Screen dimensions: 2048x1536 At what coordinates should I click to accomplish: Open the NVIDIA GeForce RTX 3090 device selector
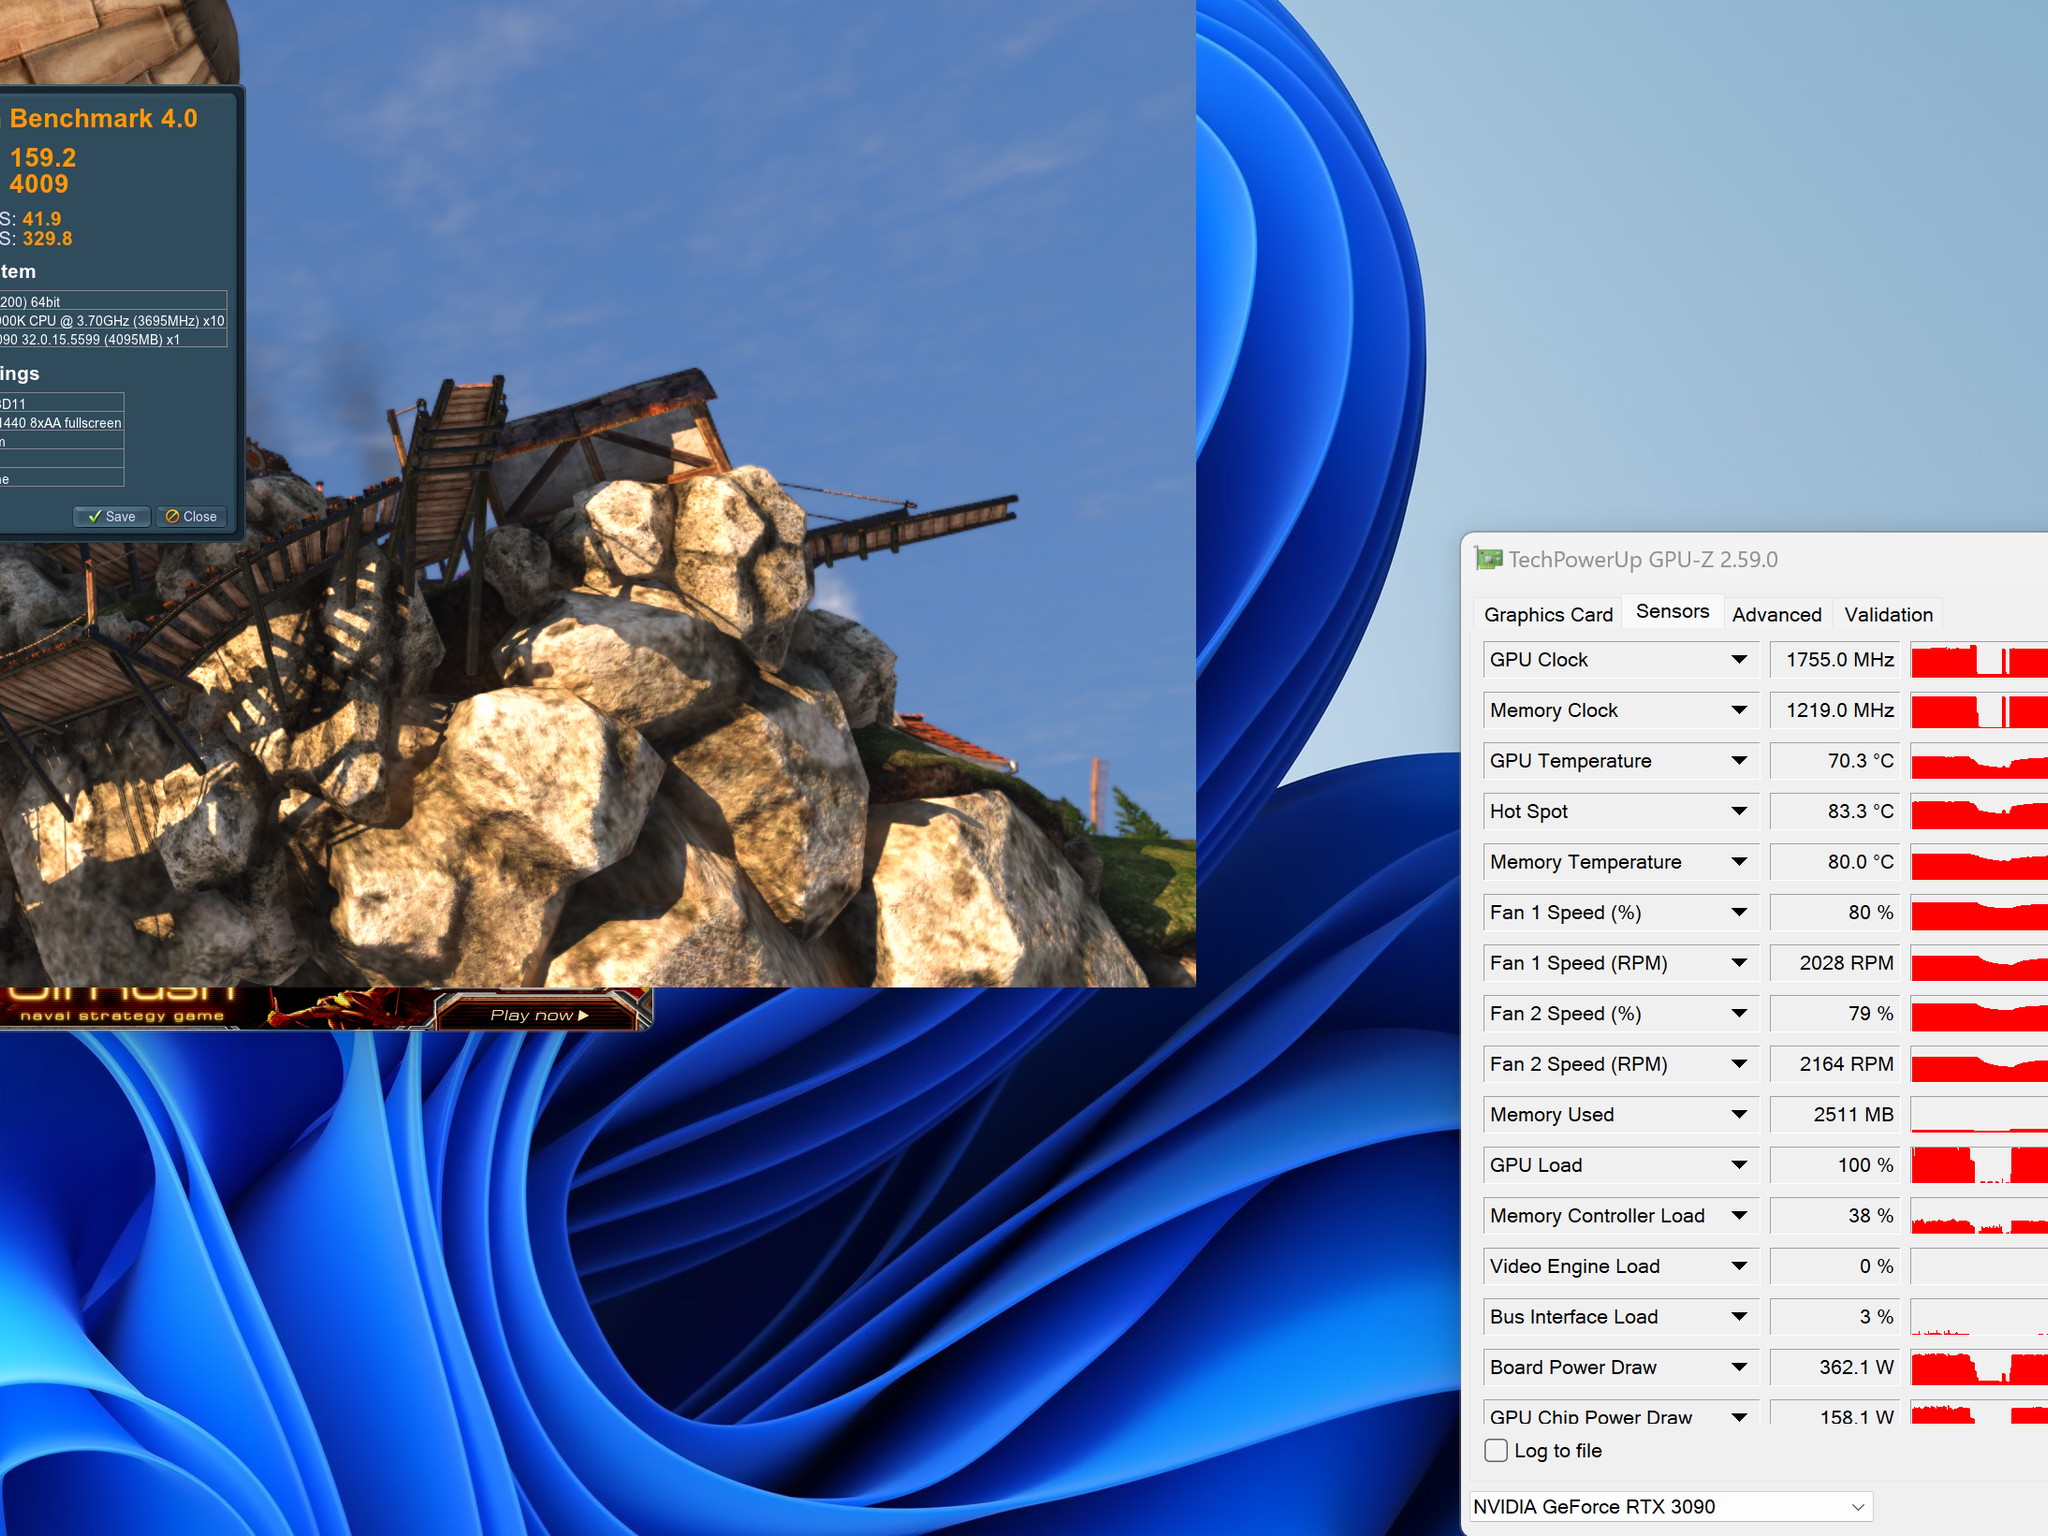click(1670, 1506)
